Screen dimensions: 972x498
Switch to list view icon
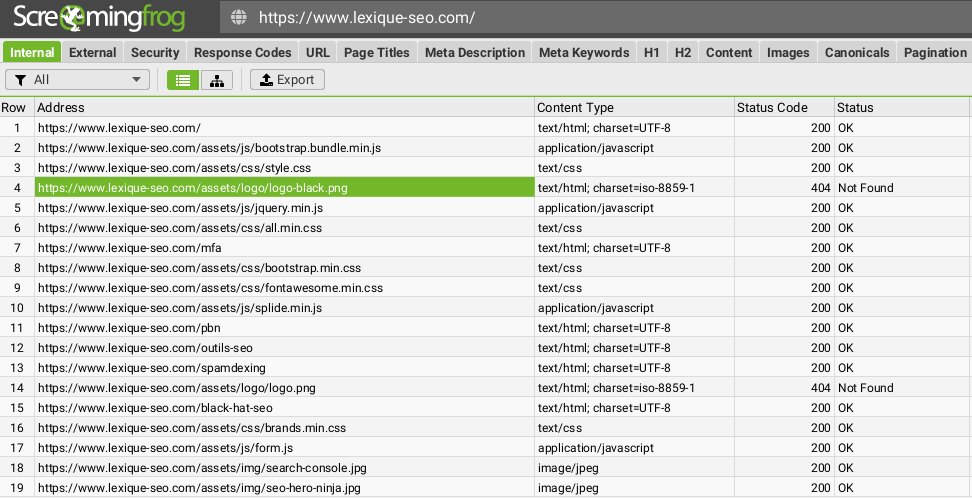tap(183, 80)
